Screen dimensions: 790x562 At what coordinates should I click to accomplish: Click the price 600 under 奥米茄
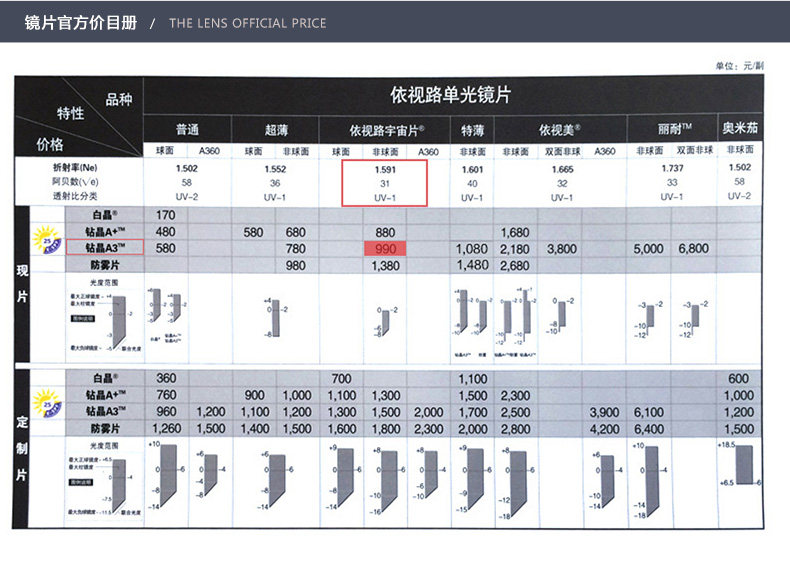pyautogui.click(x=738, y=379)
